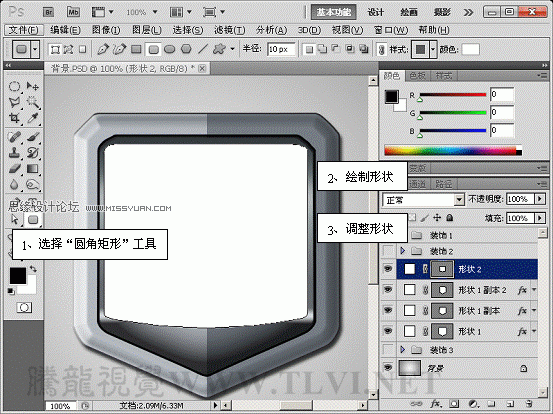Hide the 形状 1 layer
Screen dimensions: 553x414
click(x=388, y=331)
